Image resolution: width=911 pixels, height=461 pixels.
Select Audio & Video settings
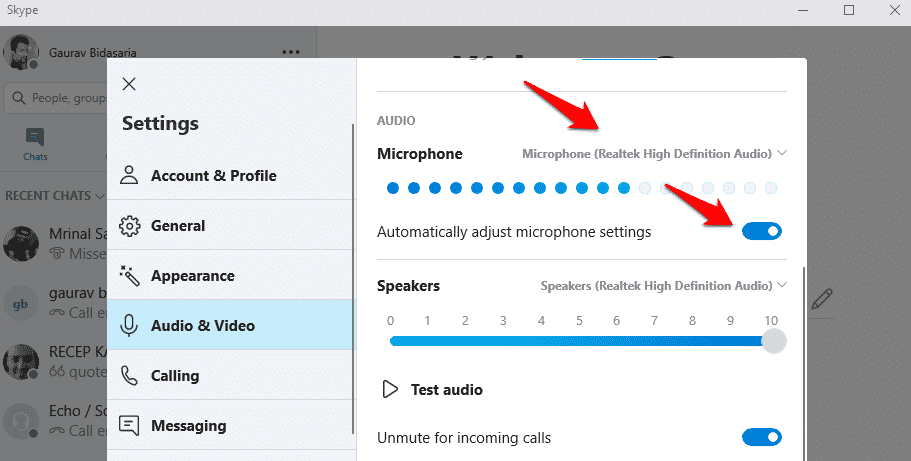click(x=231, y=326)
